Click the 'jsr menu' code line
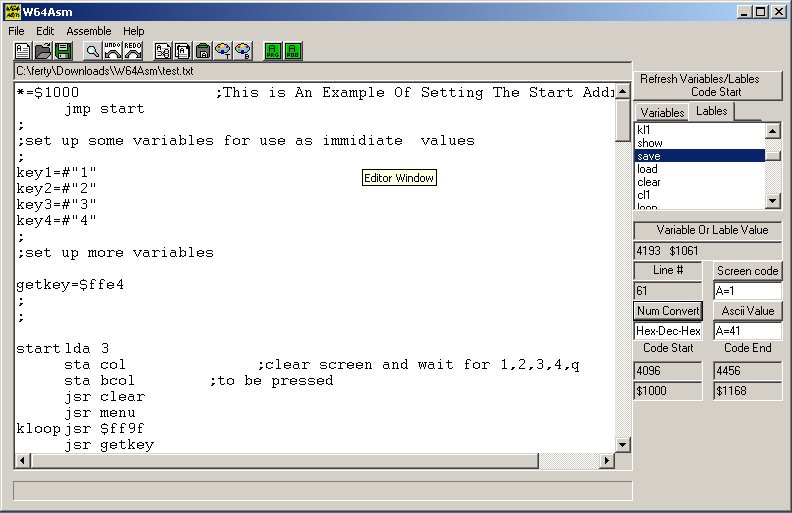Viewport: 792px width, 513px height. click(100, 413)
